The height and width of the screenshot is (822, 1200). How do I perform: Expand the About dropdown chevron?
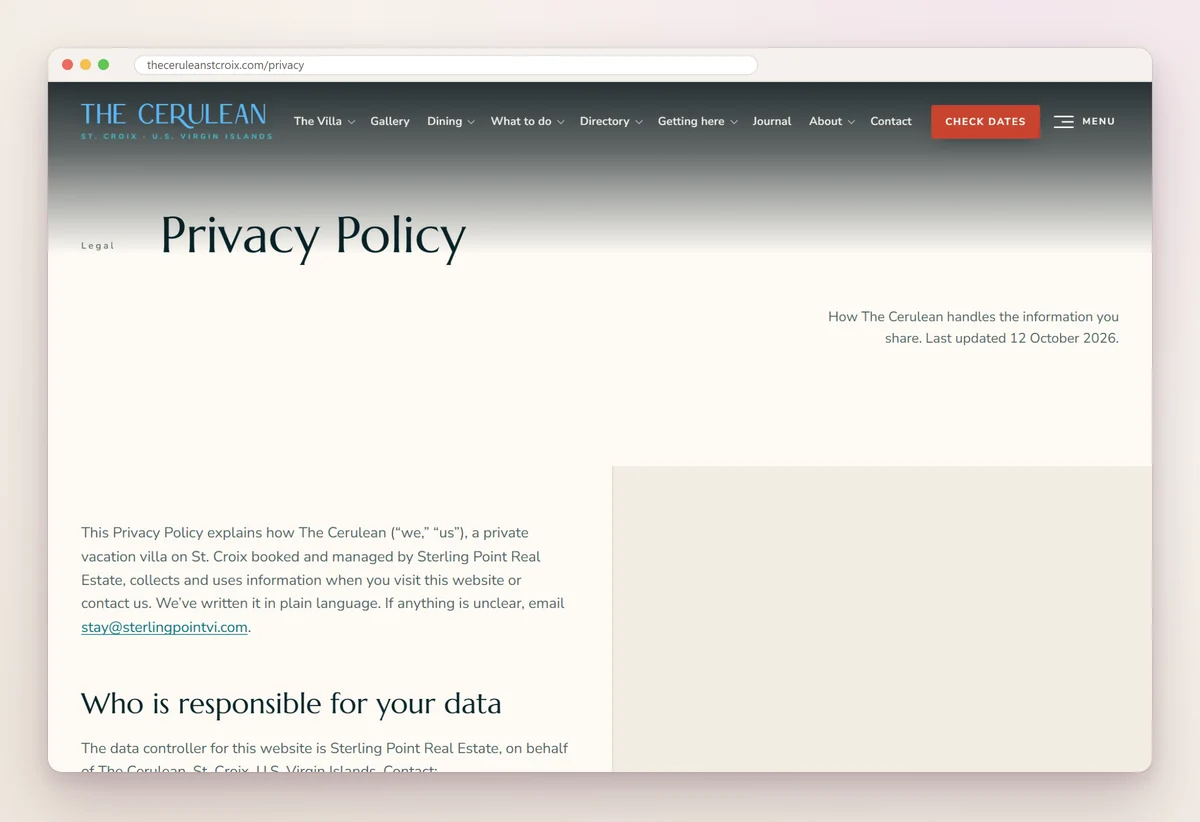pyautogui.click(x=851, y=122)
